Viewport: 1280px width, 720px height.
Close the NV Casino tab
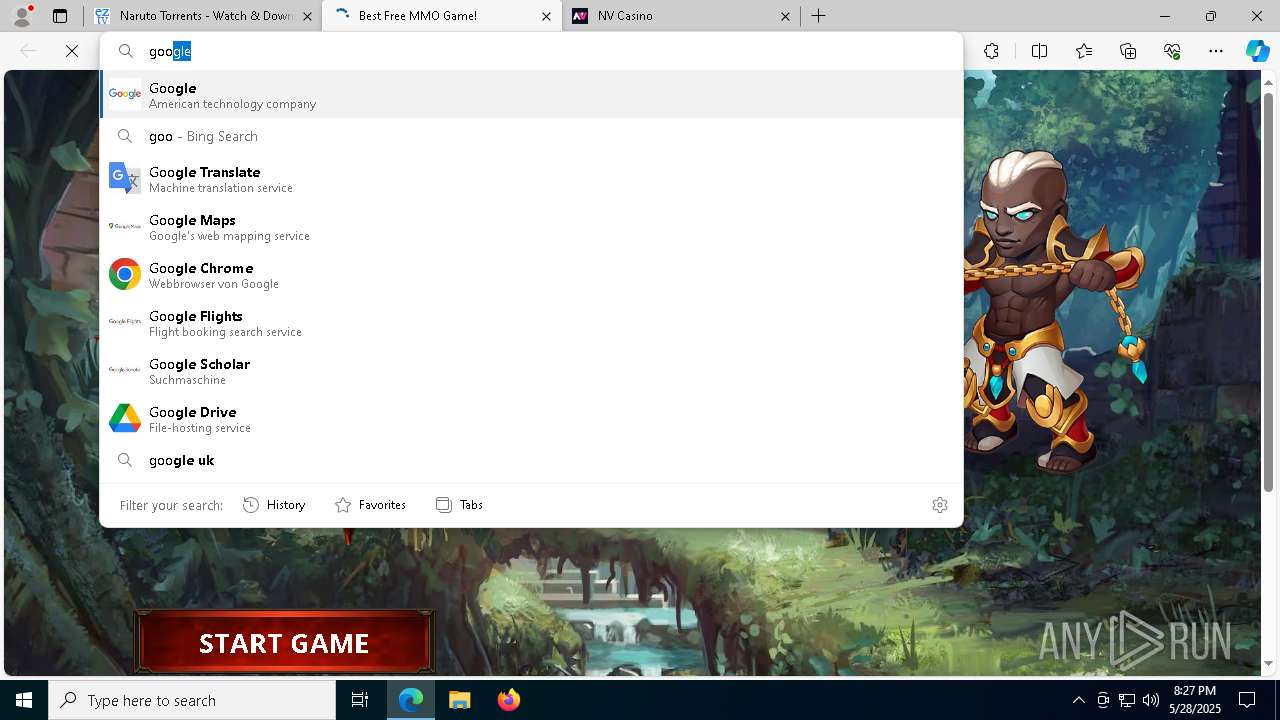pyautogui.click(x=785, y=16)
